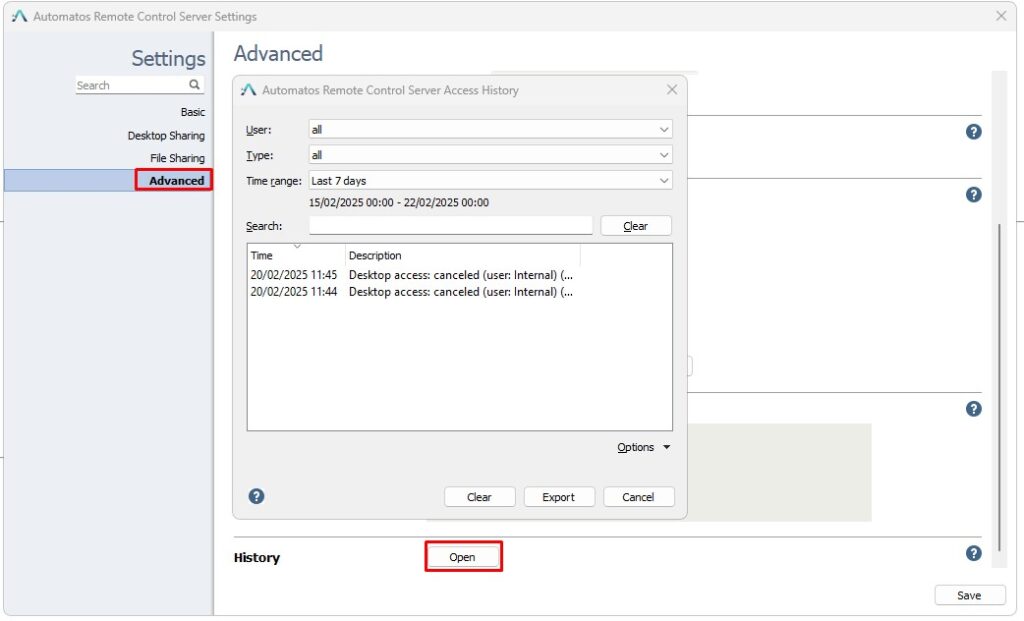
Task: Click the help icon in the topmost Advanced section
Action: (972, 131)
